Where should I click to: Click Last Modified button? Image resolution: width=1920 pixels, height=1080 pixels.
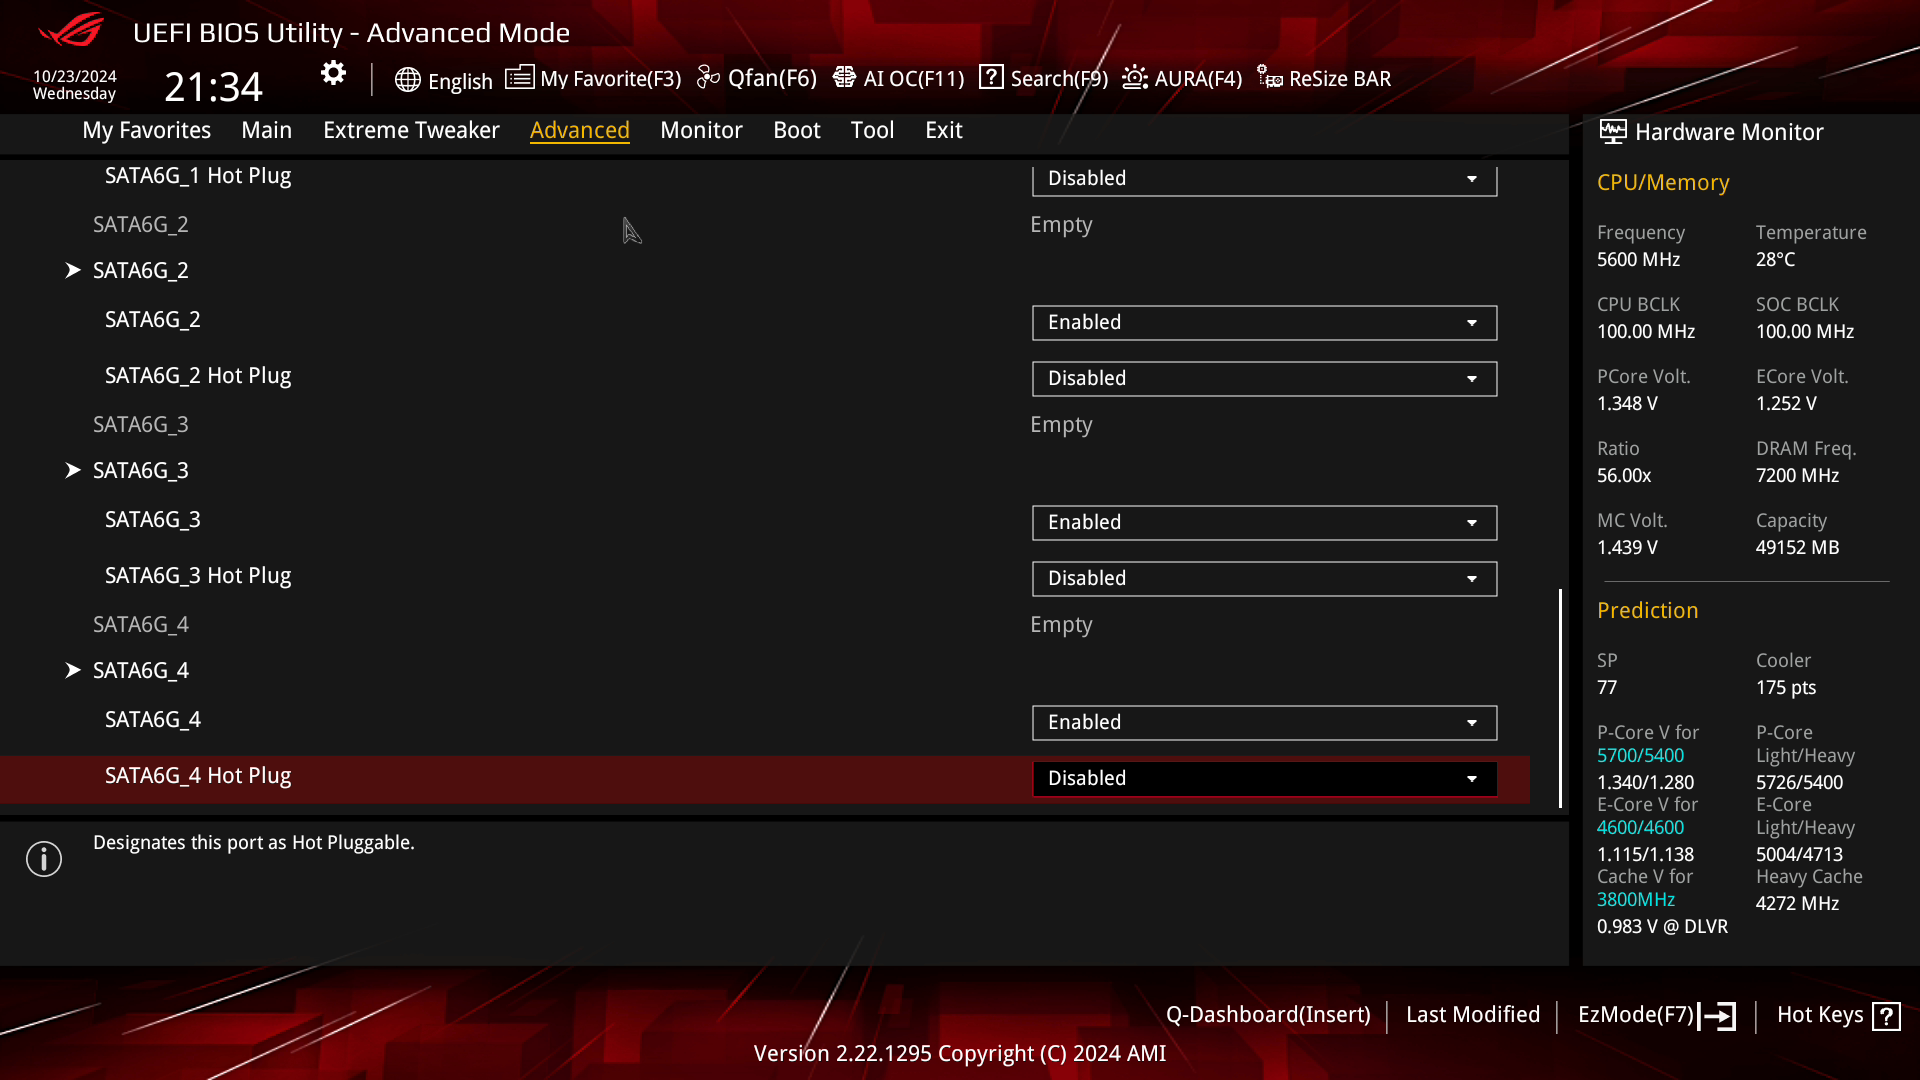[x=1473, y=1014]
